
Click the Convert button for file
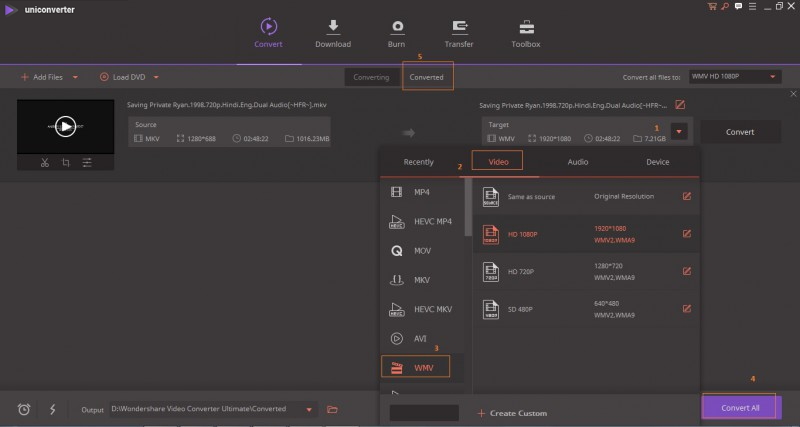[740, 132]
